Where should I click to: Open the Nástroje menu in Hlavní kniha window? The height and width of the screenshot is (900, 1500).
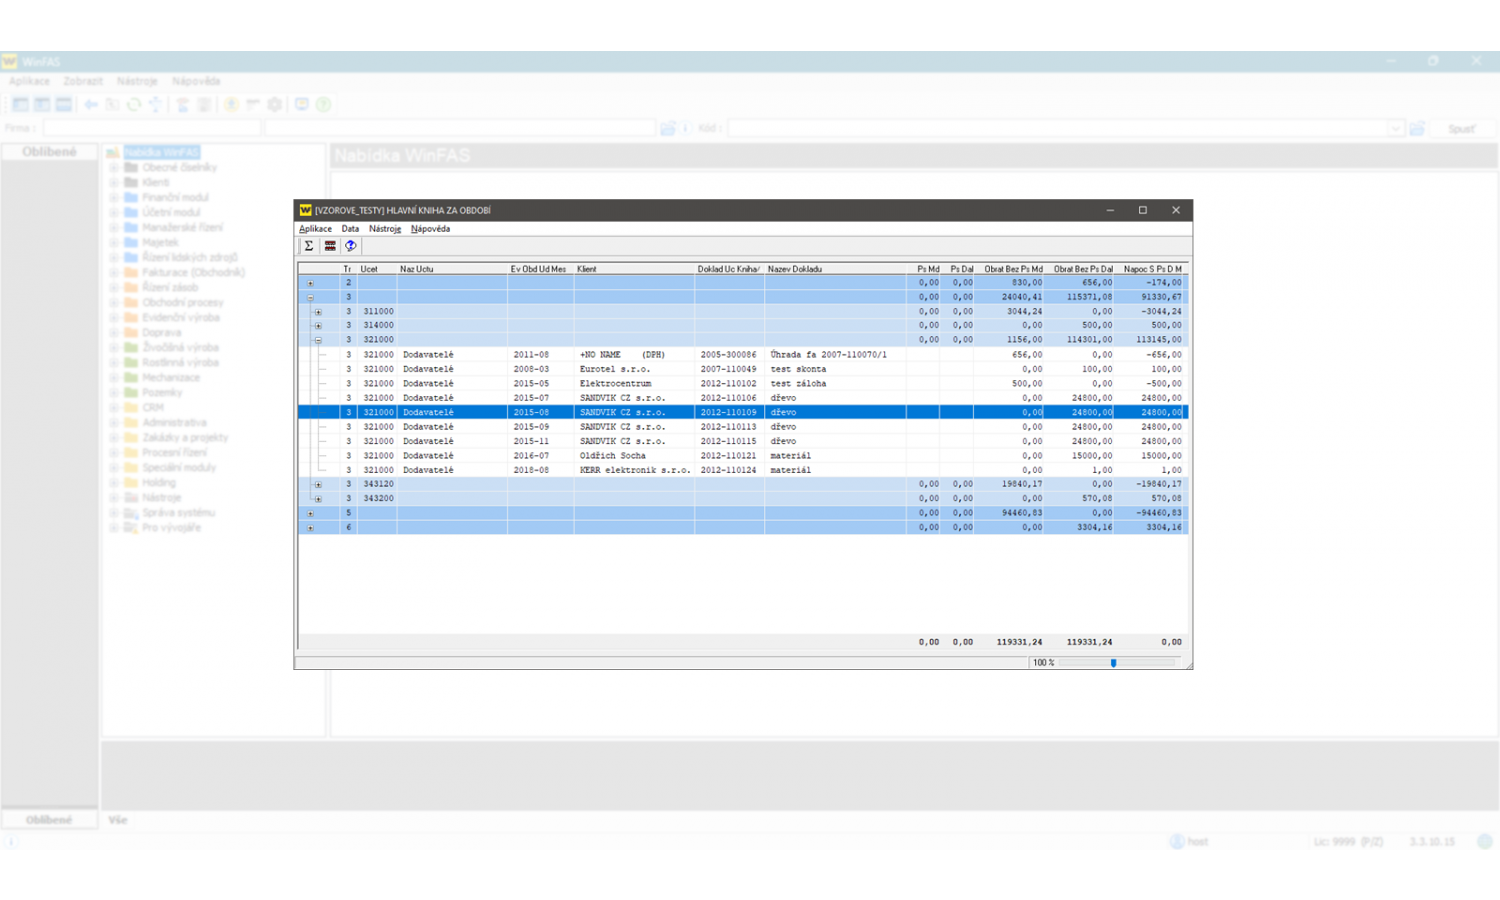[385, 229]
